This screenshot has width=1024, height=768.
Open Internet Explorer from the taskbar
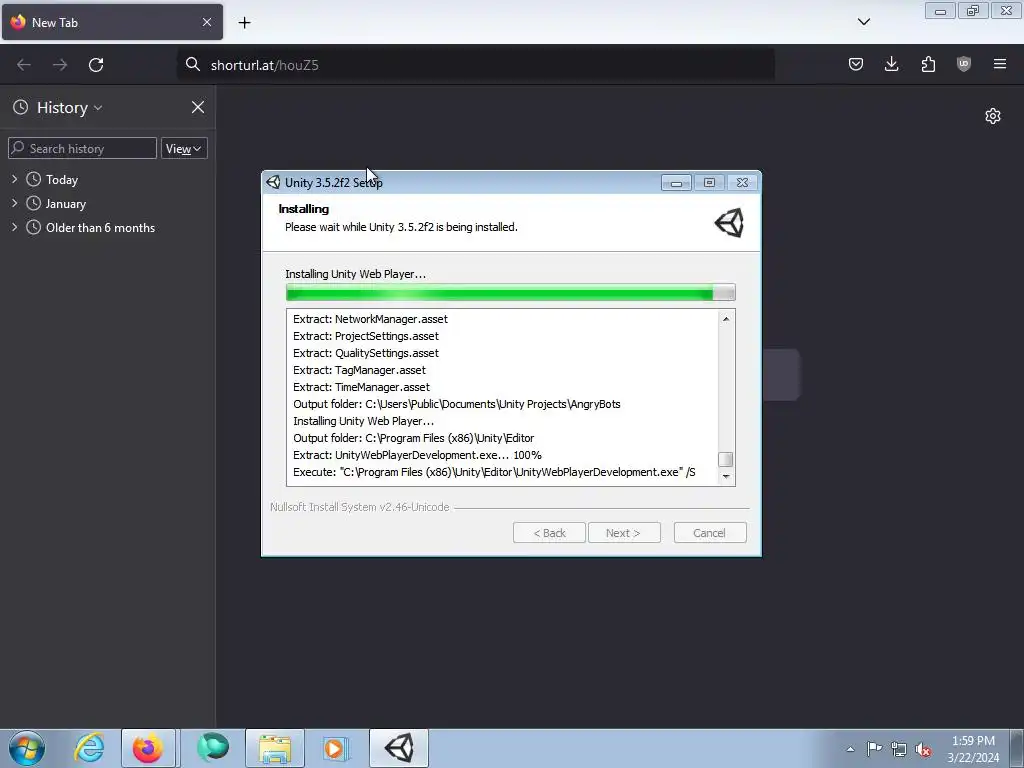tap(89, 748)
